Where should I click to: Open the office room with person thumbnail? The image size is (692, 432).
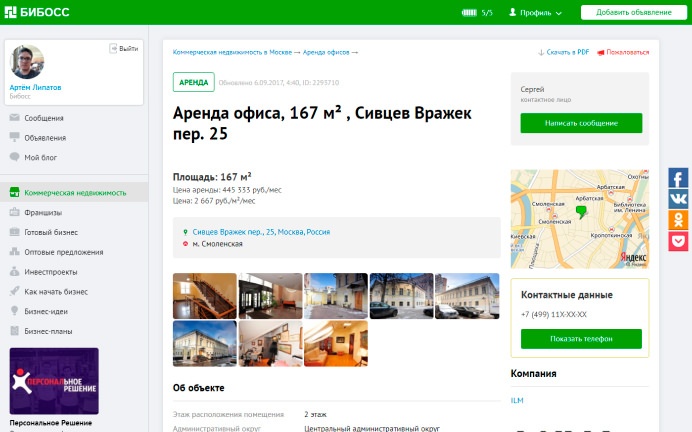[x=271, y=343]
